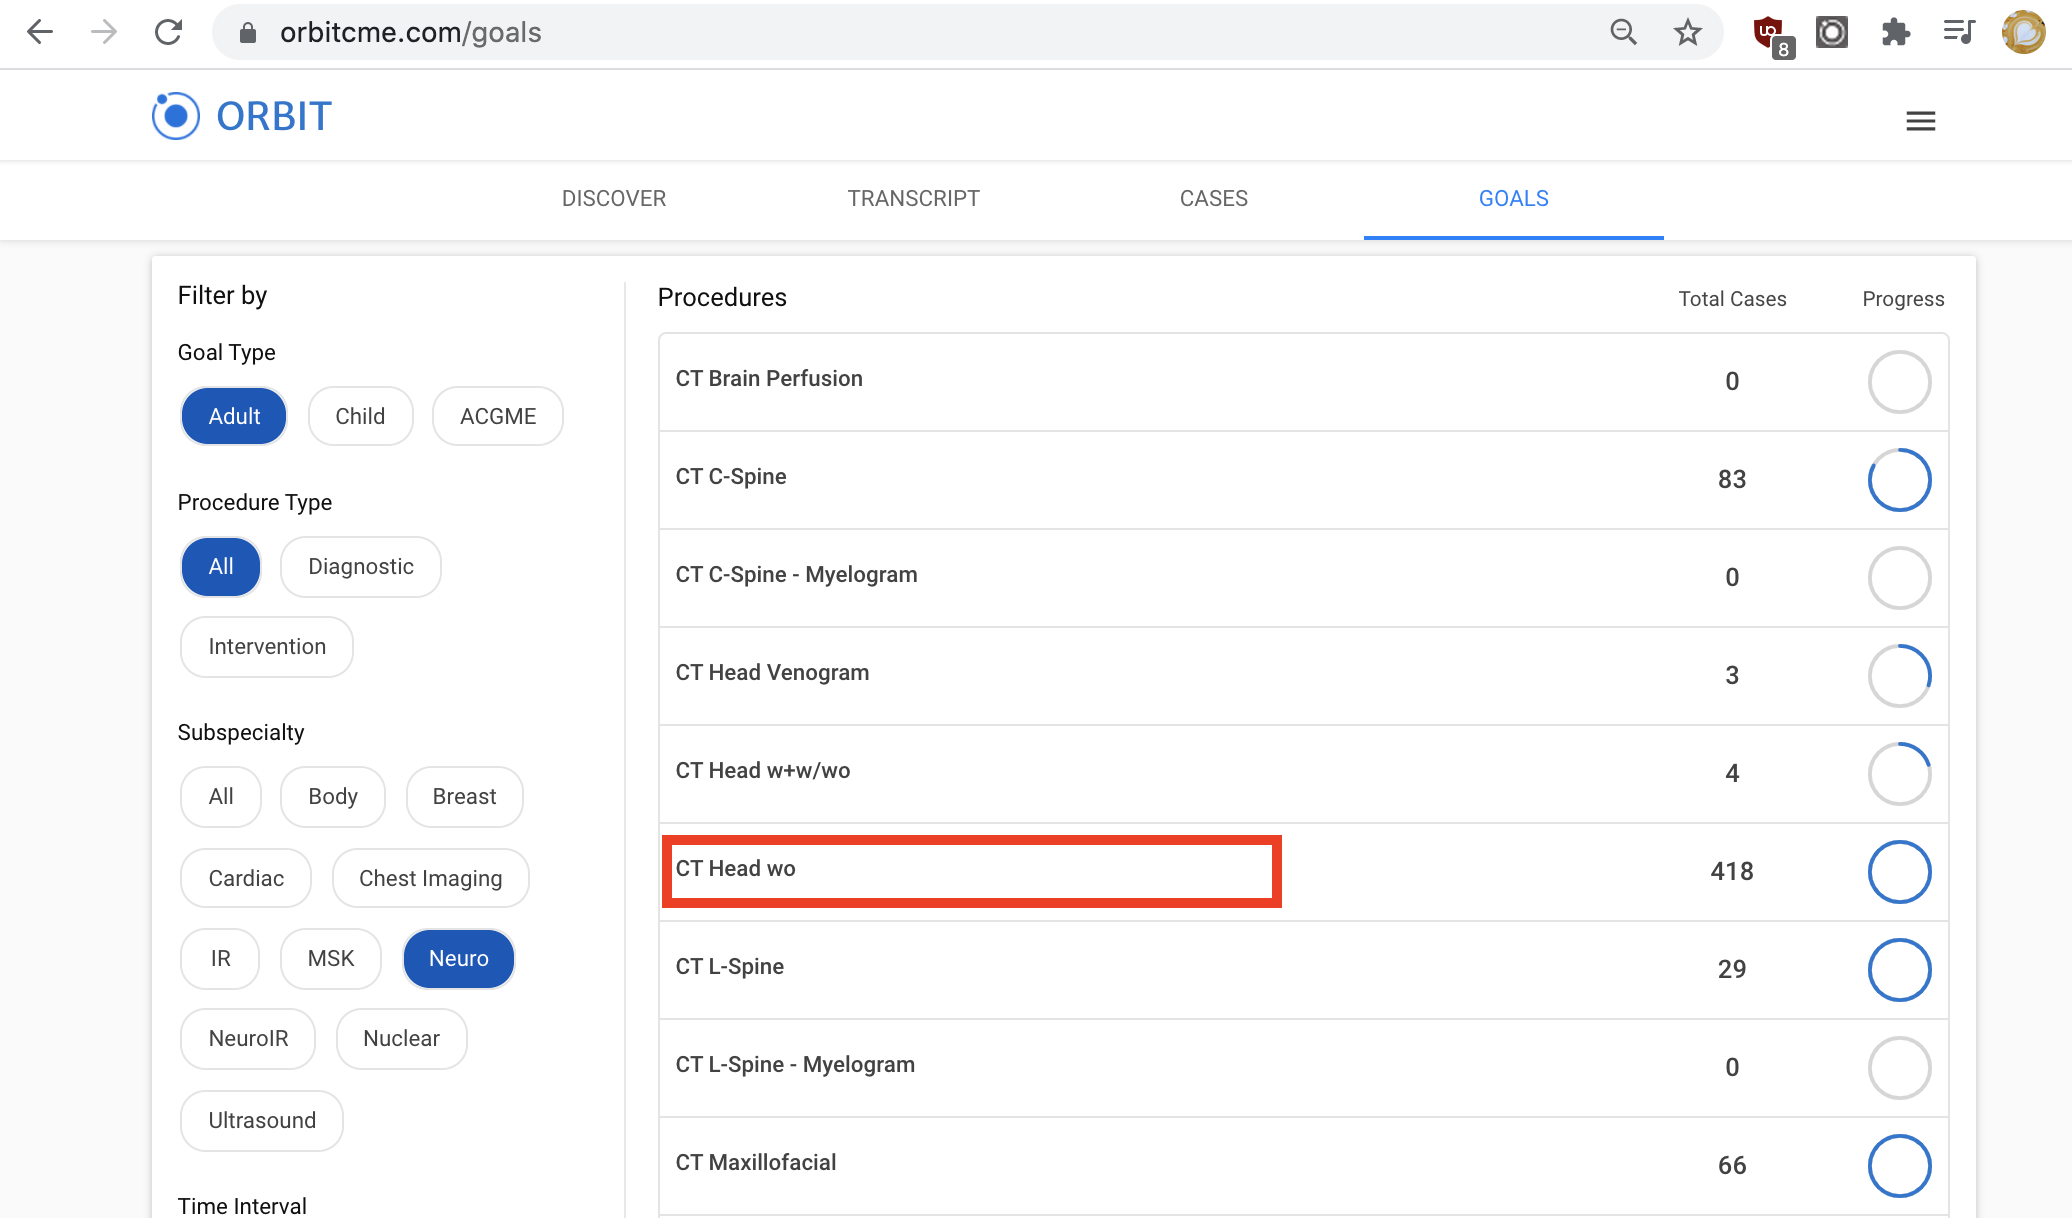
Task: Enable the Diagnostic procedure type filter
Action: (x=361, y=567)
